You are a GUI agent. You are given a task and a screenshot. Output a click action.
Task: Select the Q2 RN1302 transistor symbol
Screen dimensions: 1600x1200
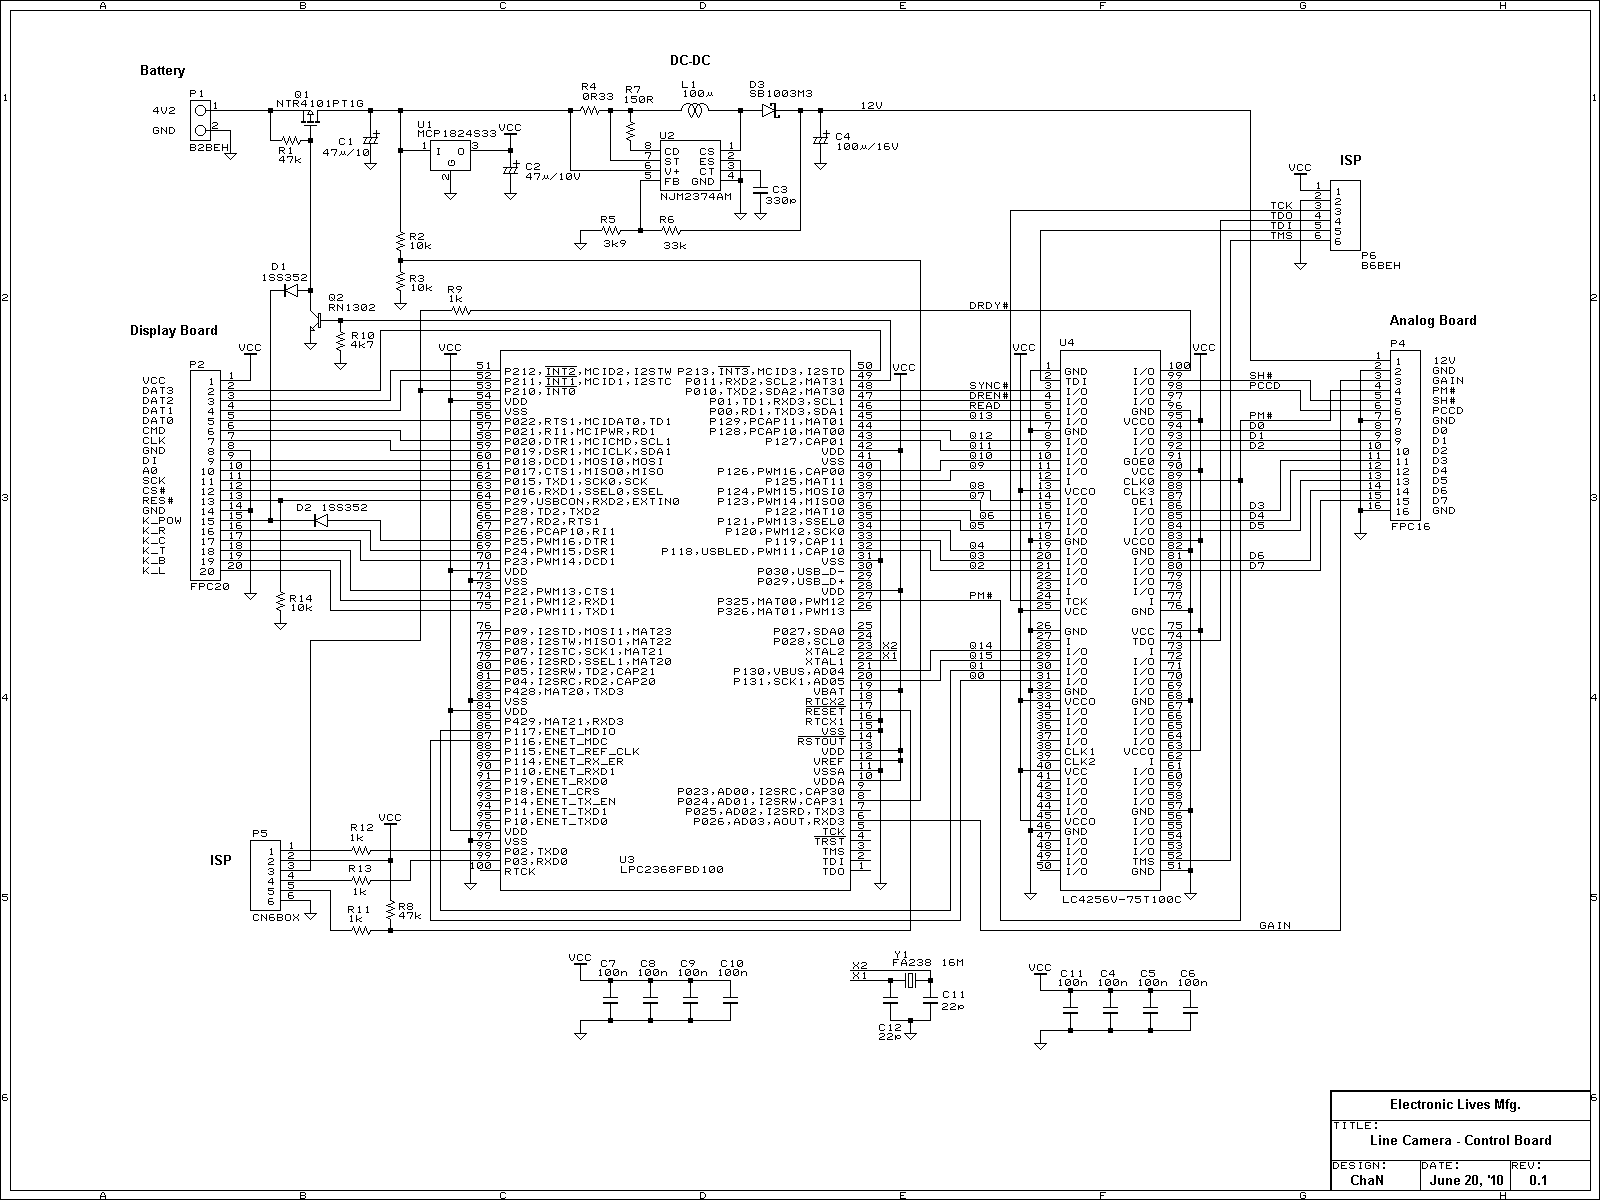pos(316,322)
